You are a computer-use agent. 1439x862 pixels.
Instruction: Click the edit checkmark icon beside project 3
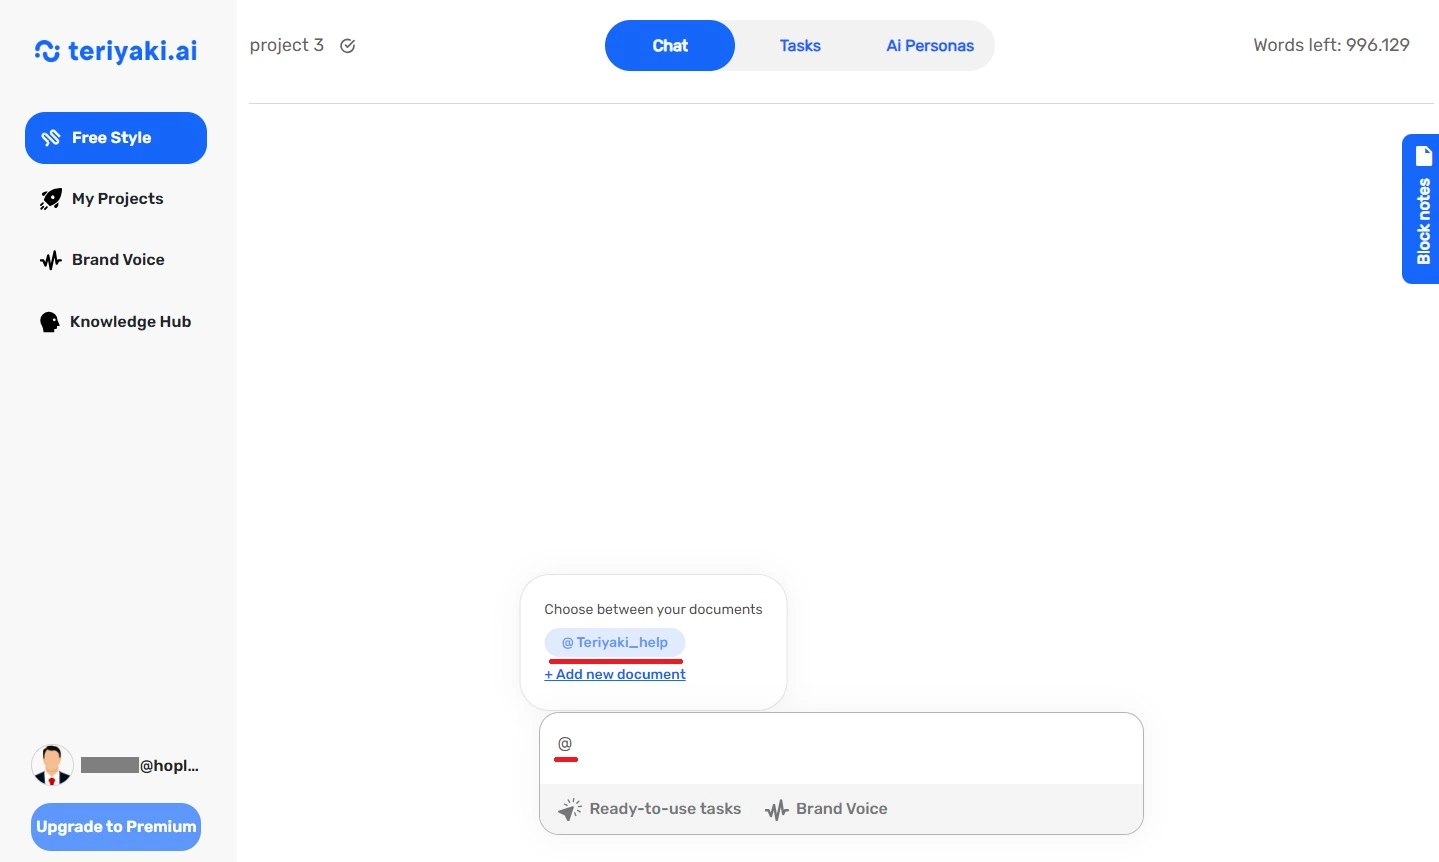[348, 46]
